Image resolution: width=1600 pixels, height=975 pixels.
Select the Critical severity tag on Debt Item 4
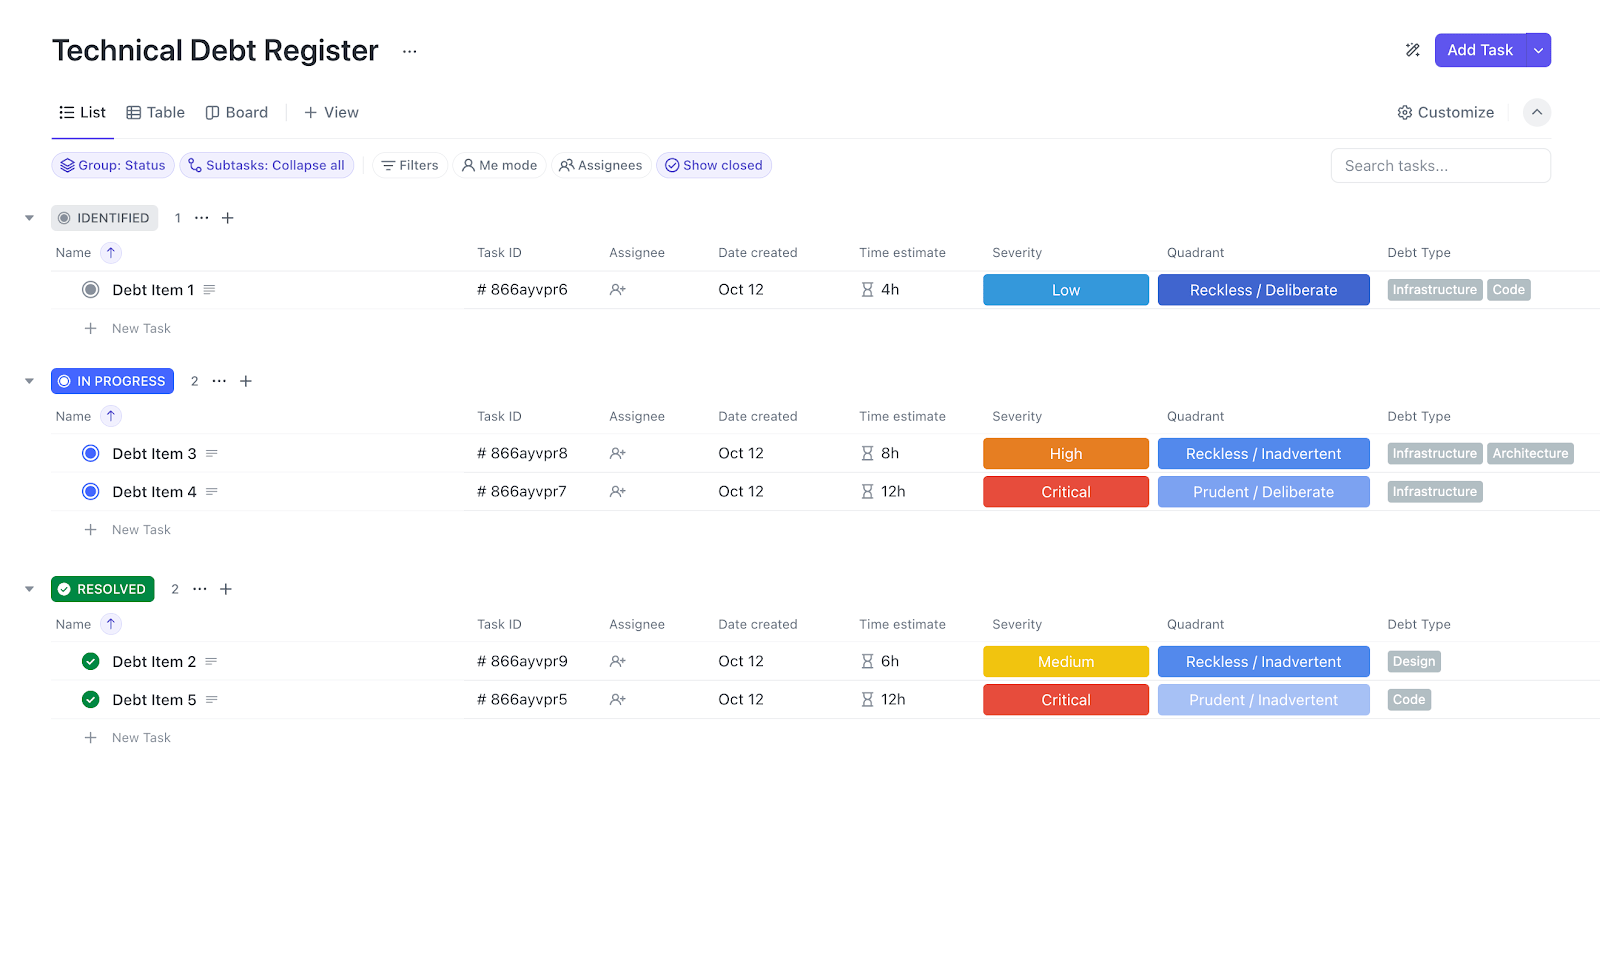(x=1065, y=491)
